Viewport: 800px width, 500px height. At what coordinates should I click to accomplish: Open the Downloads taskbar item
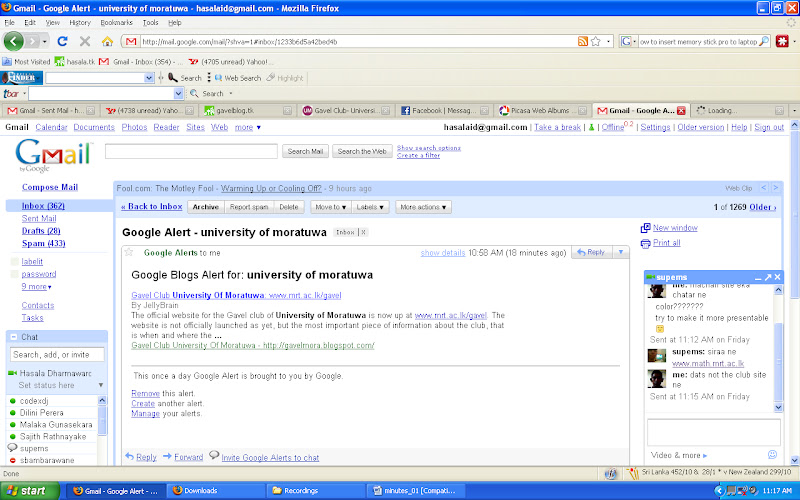[x=216, y=491]
